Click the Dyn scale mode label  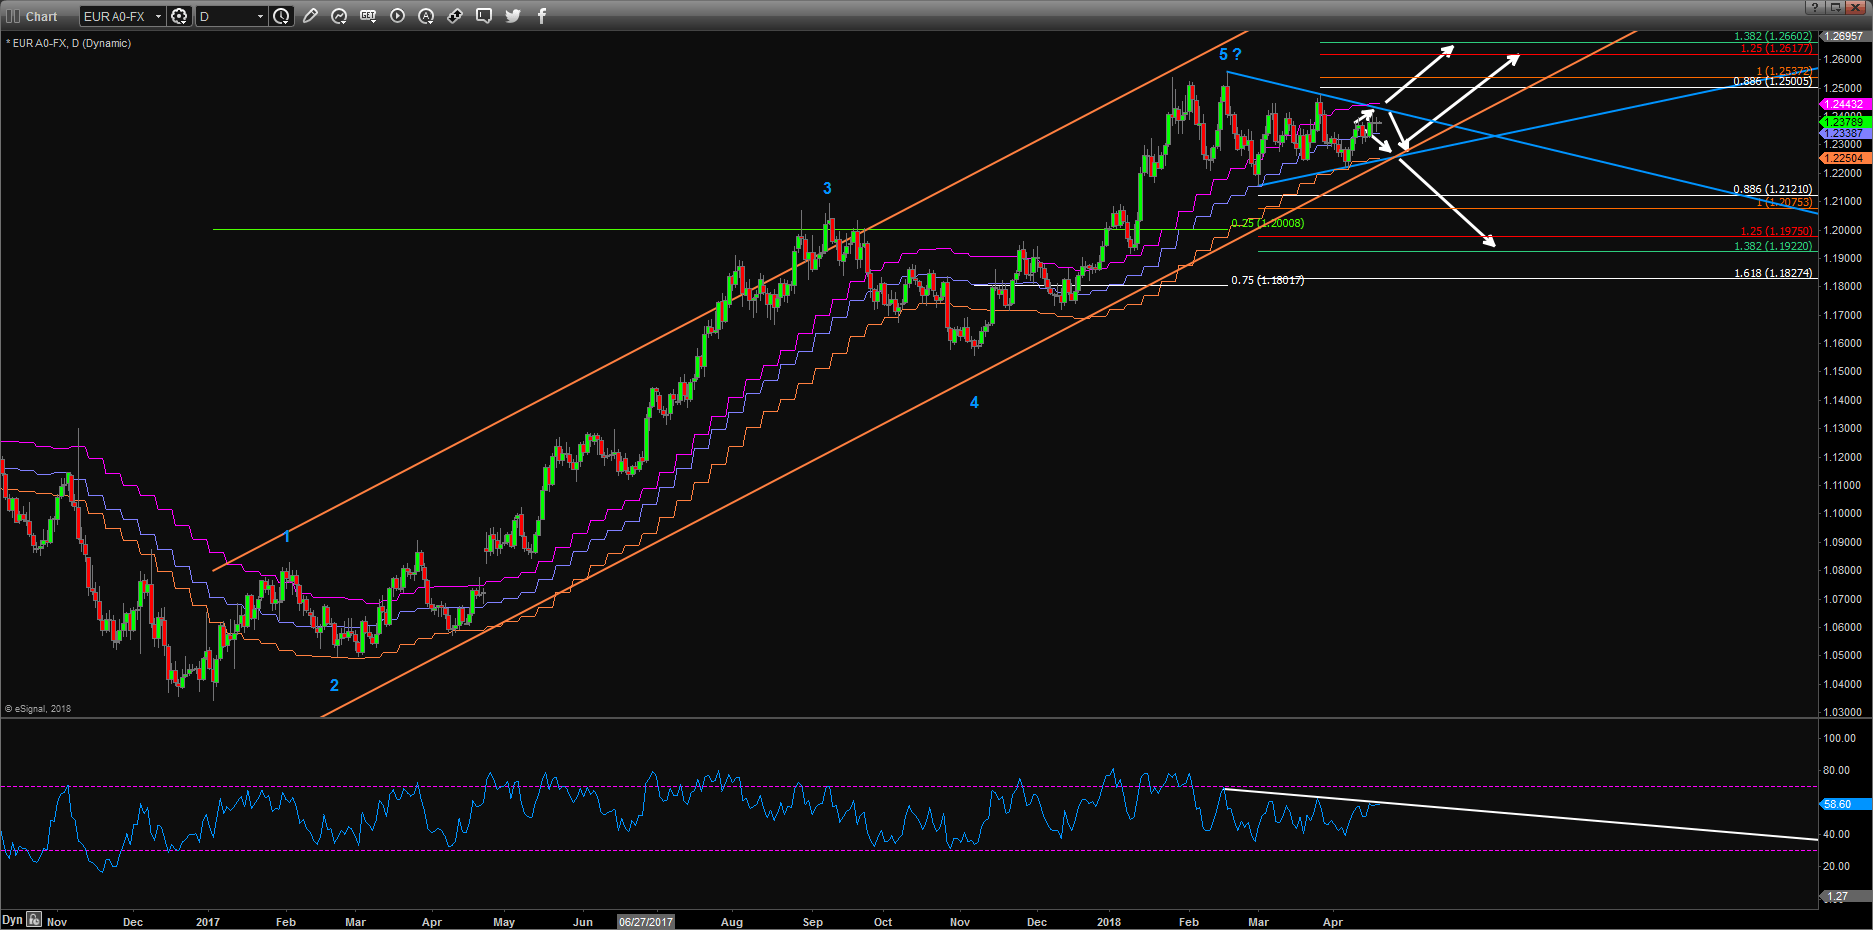[12, 919]
